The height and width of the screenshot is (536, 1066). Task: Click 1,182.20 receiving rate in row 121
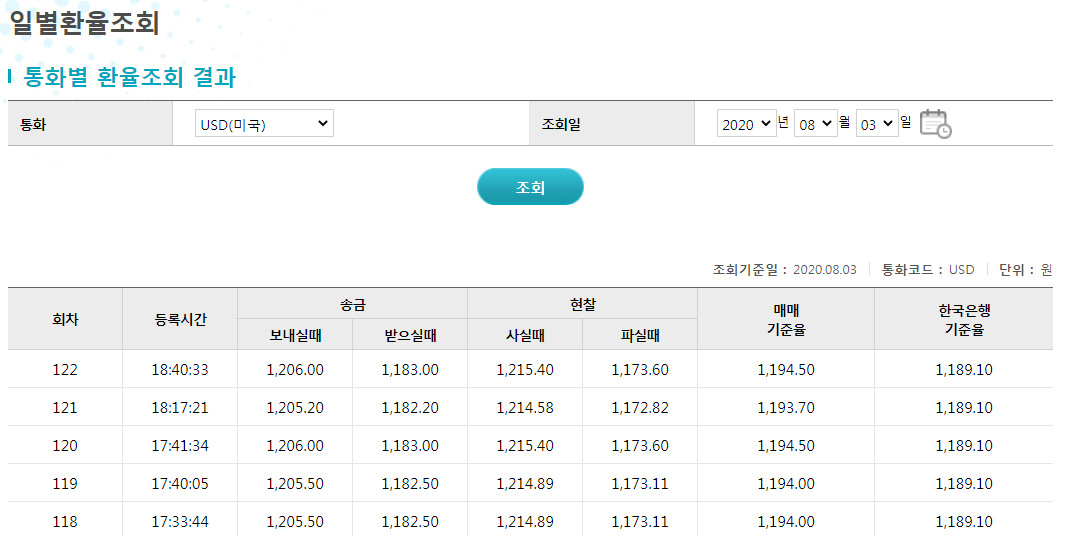coord(410,407)
